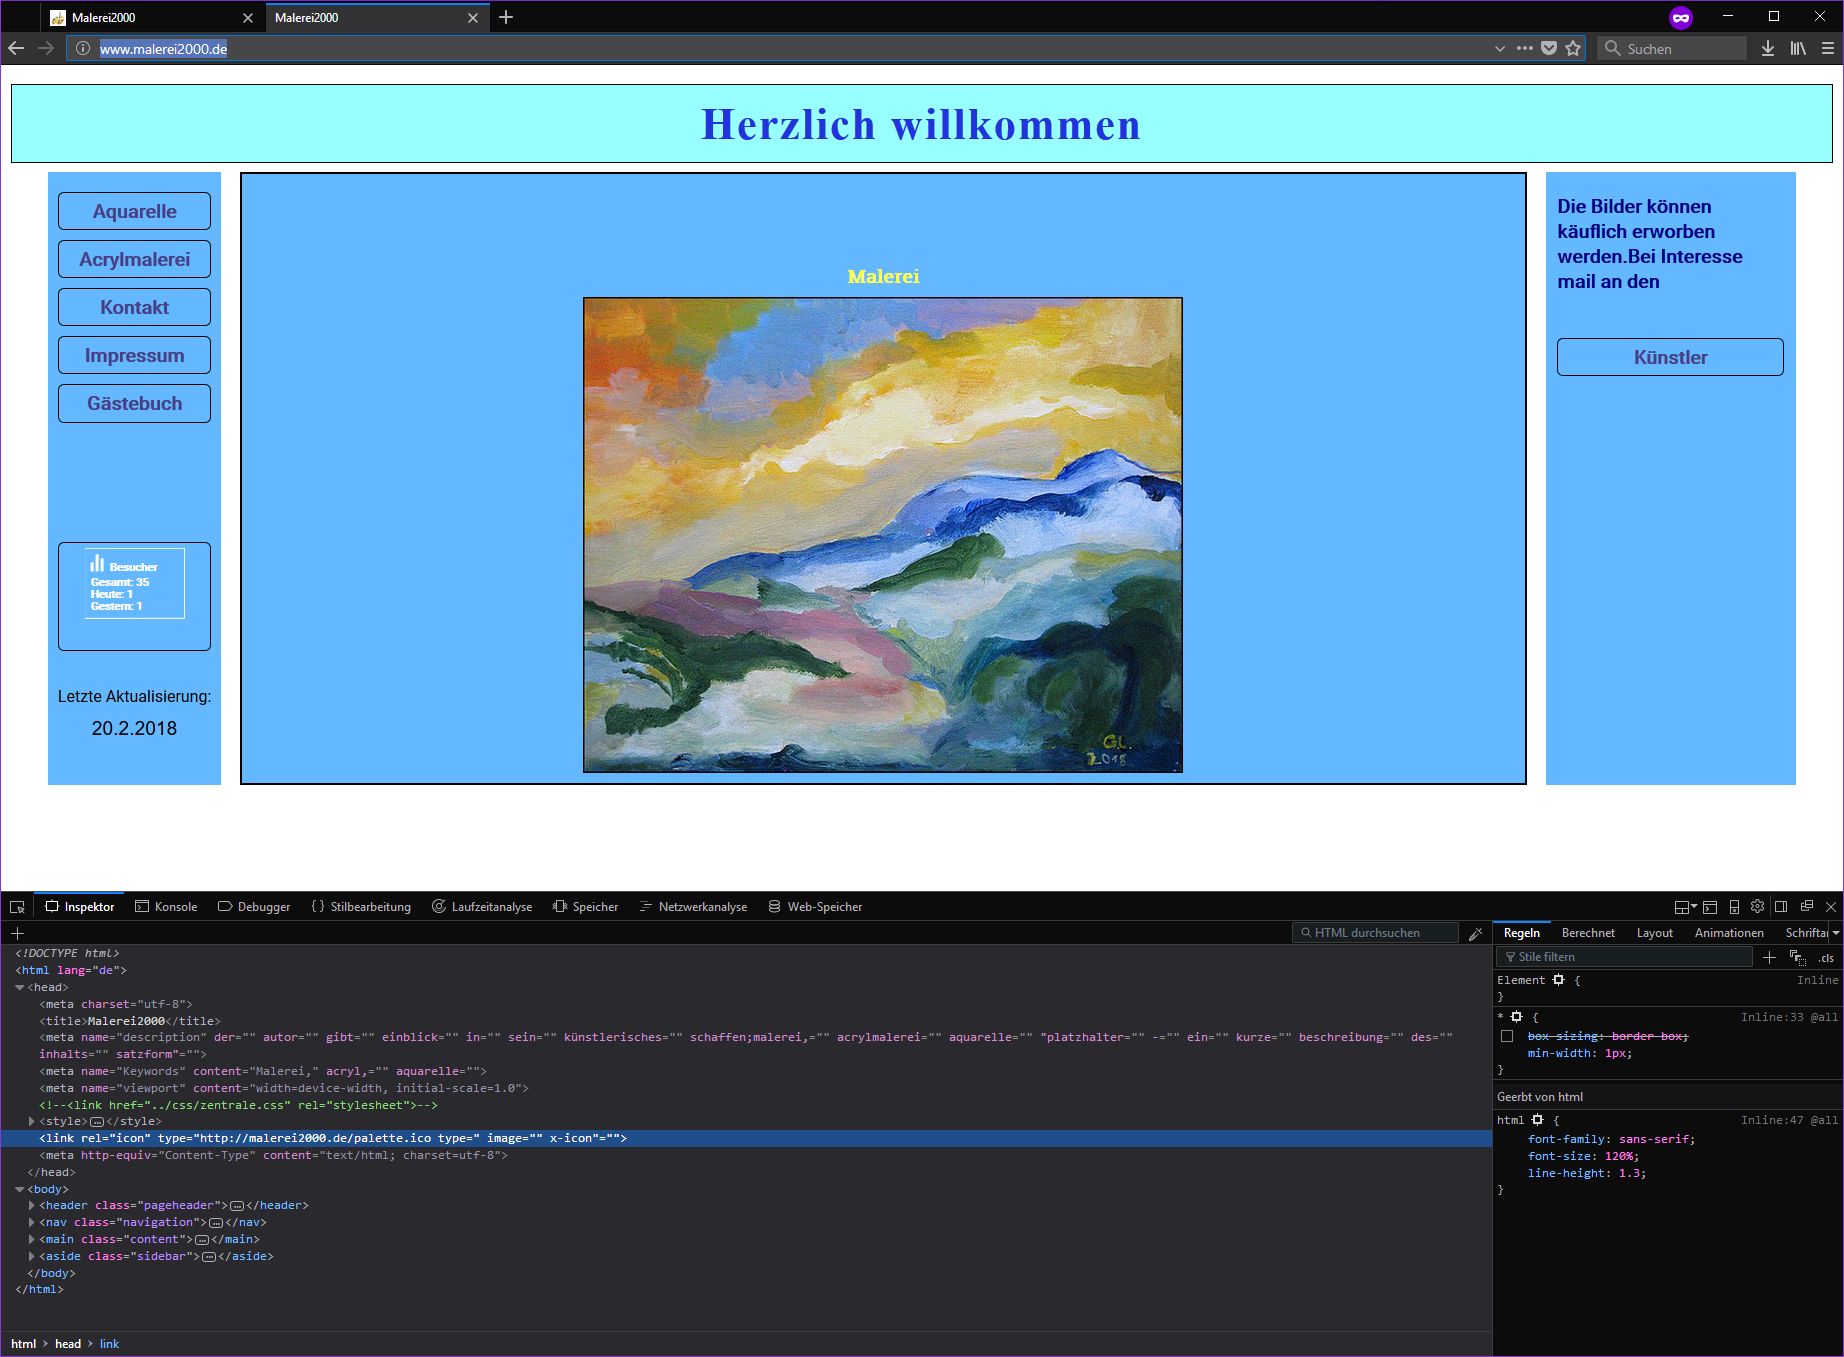The width and height of the screenshot is (1844, 1357).
Task: Enable responsive design mode
Action: click(1734, 907)
